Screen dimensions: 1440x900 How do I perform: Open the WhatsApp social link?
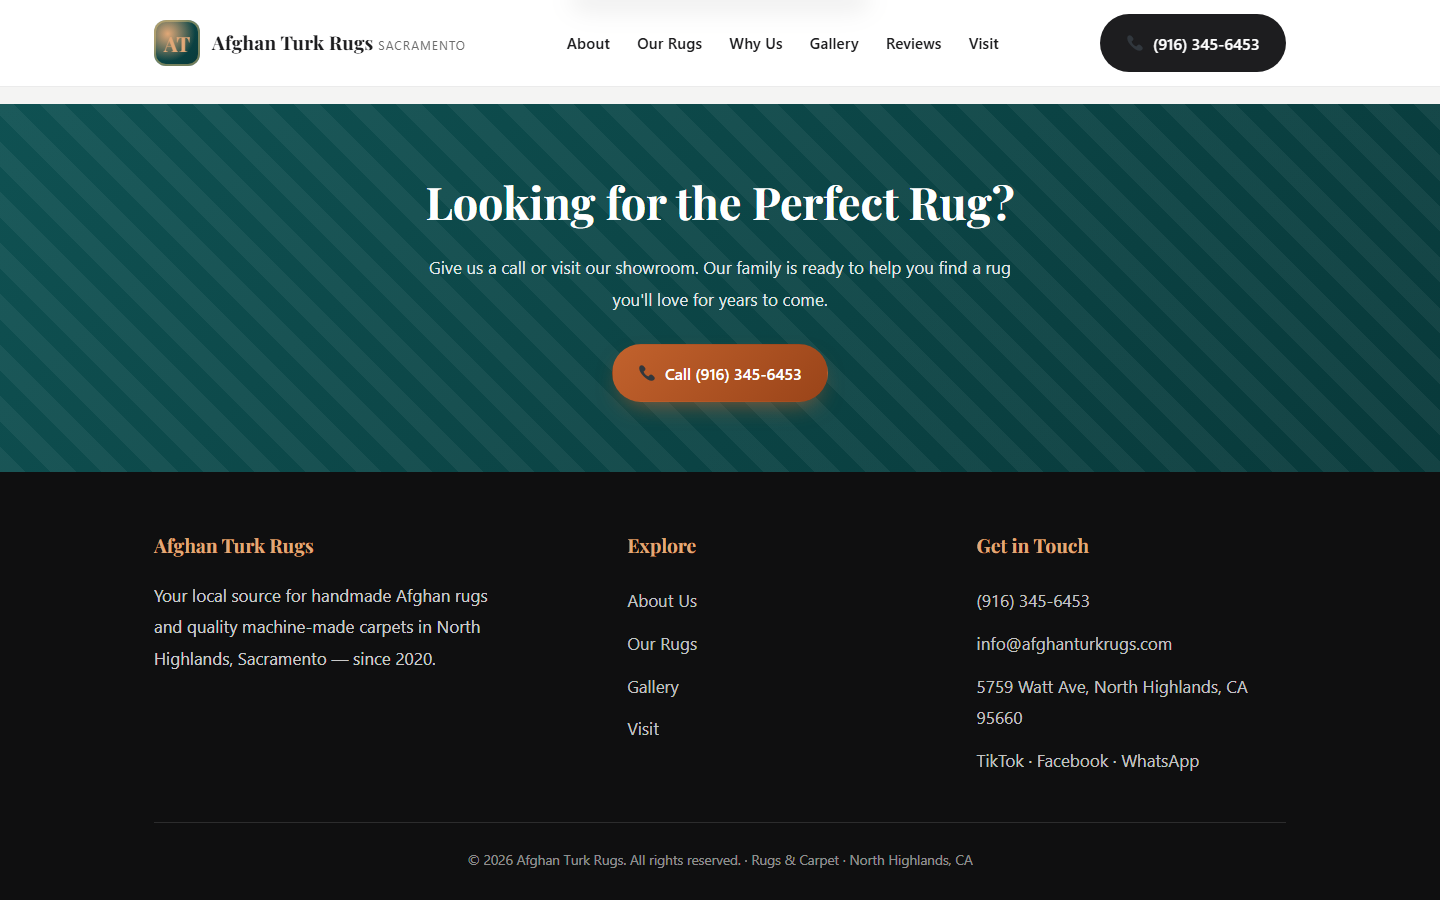[x=1160, y=761]
